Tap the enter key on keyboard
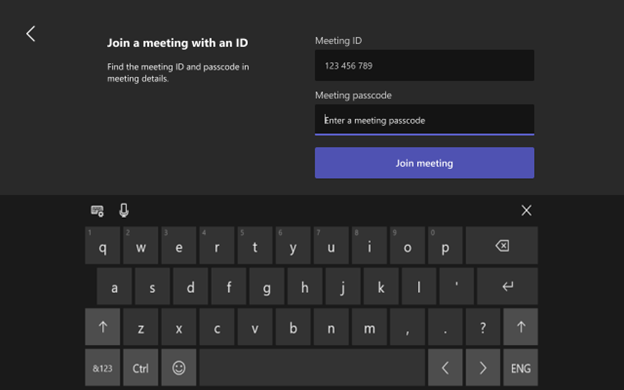The height and width of the screenshot is (390, 624). [x=507, y=286]
